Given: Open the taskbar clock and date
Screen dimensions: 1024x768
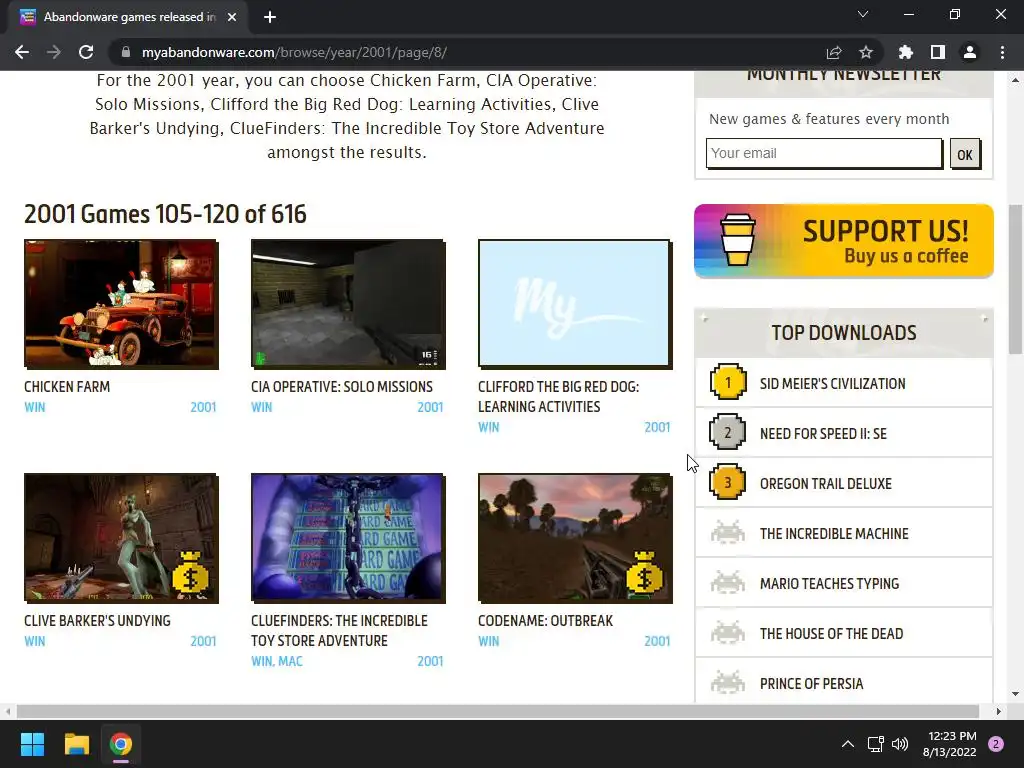Looking at the screenshot, I should 950,744.
